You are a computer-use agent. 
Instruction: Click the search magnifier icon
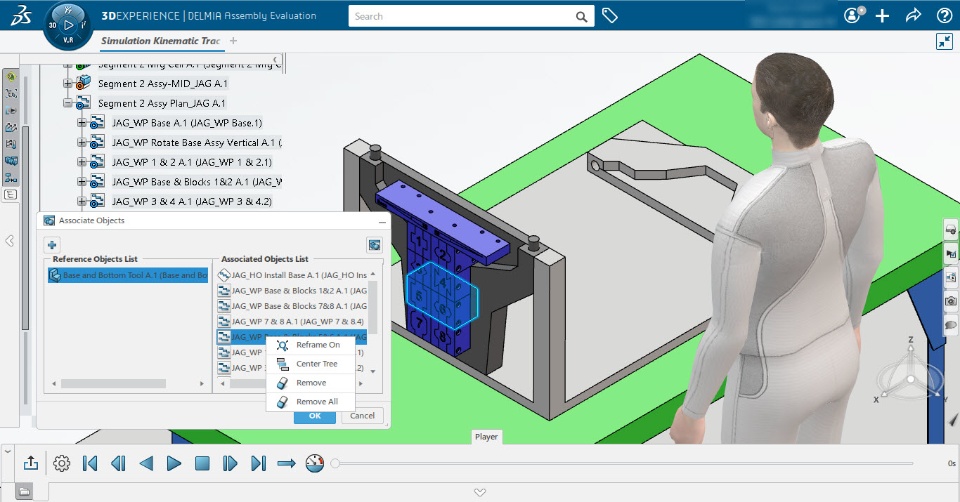click(x=581, y=17)
